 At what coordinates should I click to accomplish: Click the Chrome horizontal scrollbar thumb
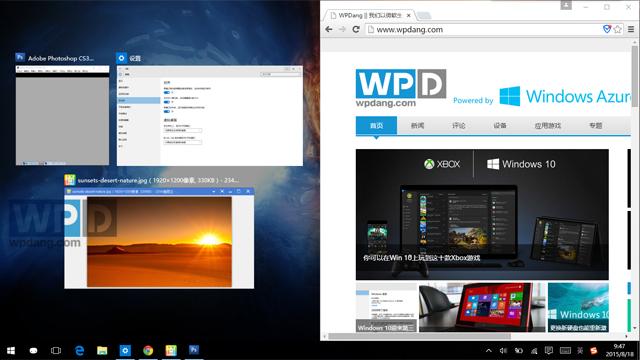[420, 336]
